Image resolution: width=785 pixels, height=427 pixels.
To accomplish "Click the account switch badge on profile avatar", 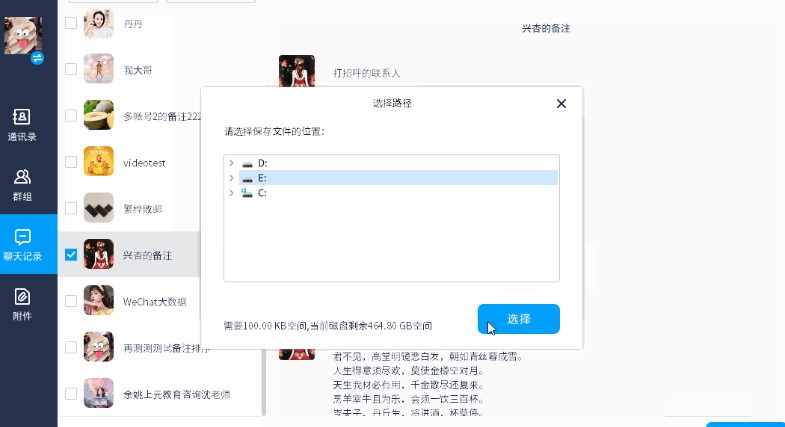I will click(x=37, y=58).
